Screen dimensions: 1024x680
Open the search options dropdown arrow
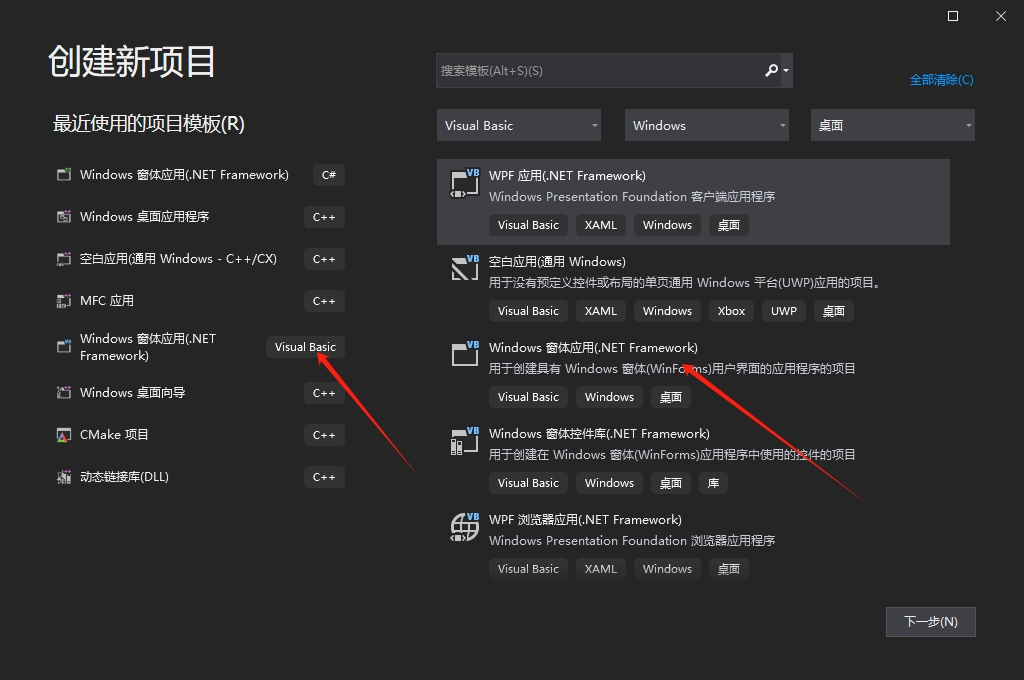point(786,71)
